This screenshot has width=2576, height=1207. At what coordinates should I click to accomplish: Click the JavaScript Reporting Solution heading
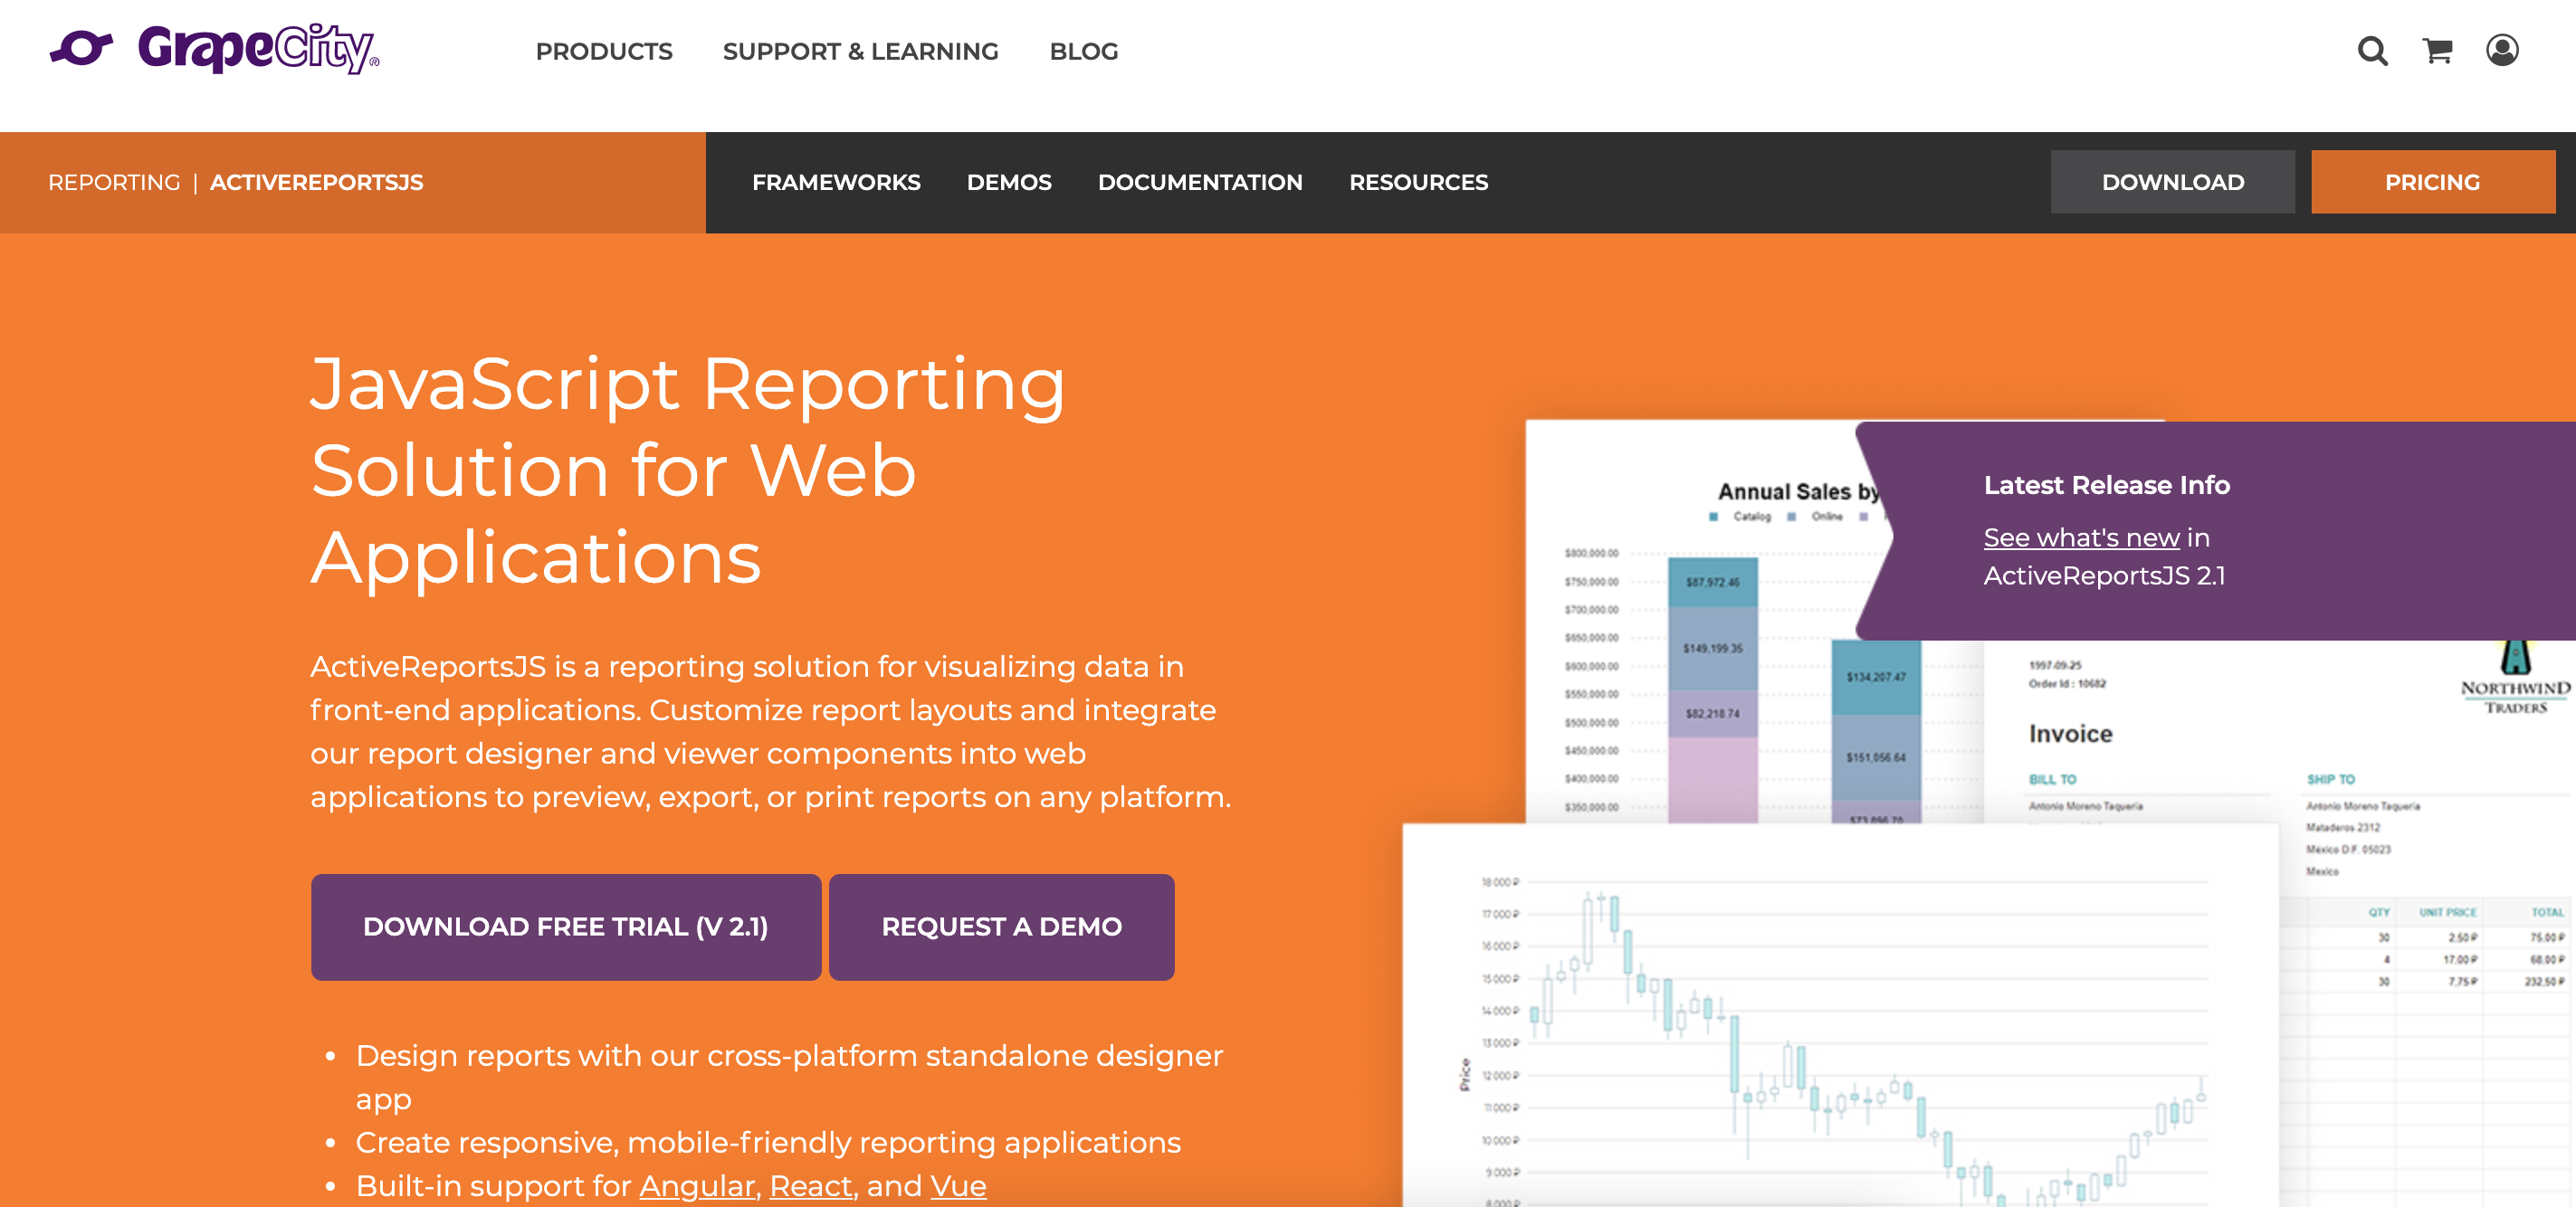tap(687, 470)
